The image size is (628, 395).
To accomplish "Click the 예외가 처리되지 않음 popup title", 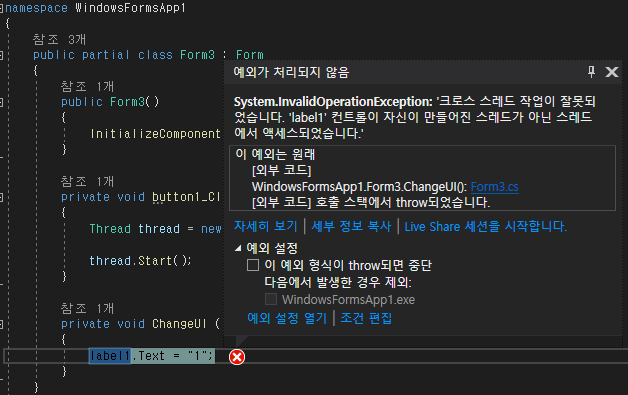I will click(x=292, y=73).
